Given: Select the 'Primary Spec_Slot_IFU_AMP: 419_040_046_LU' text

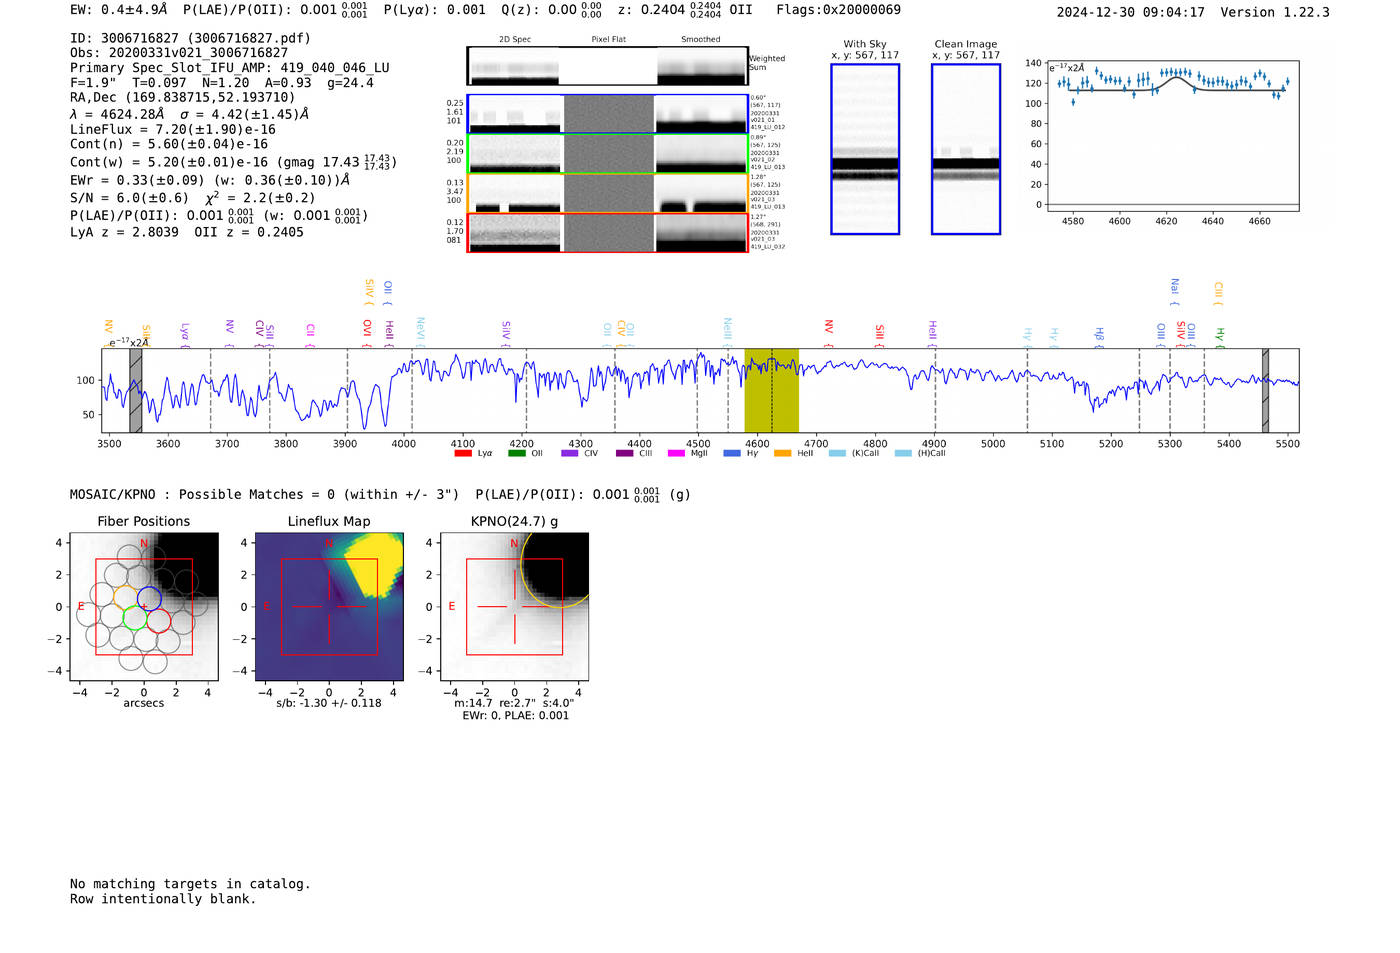Looking at the screenshot, I should tap(230, 68).
